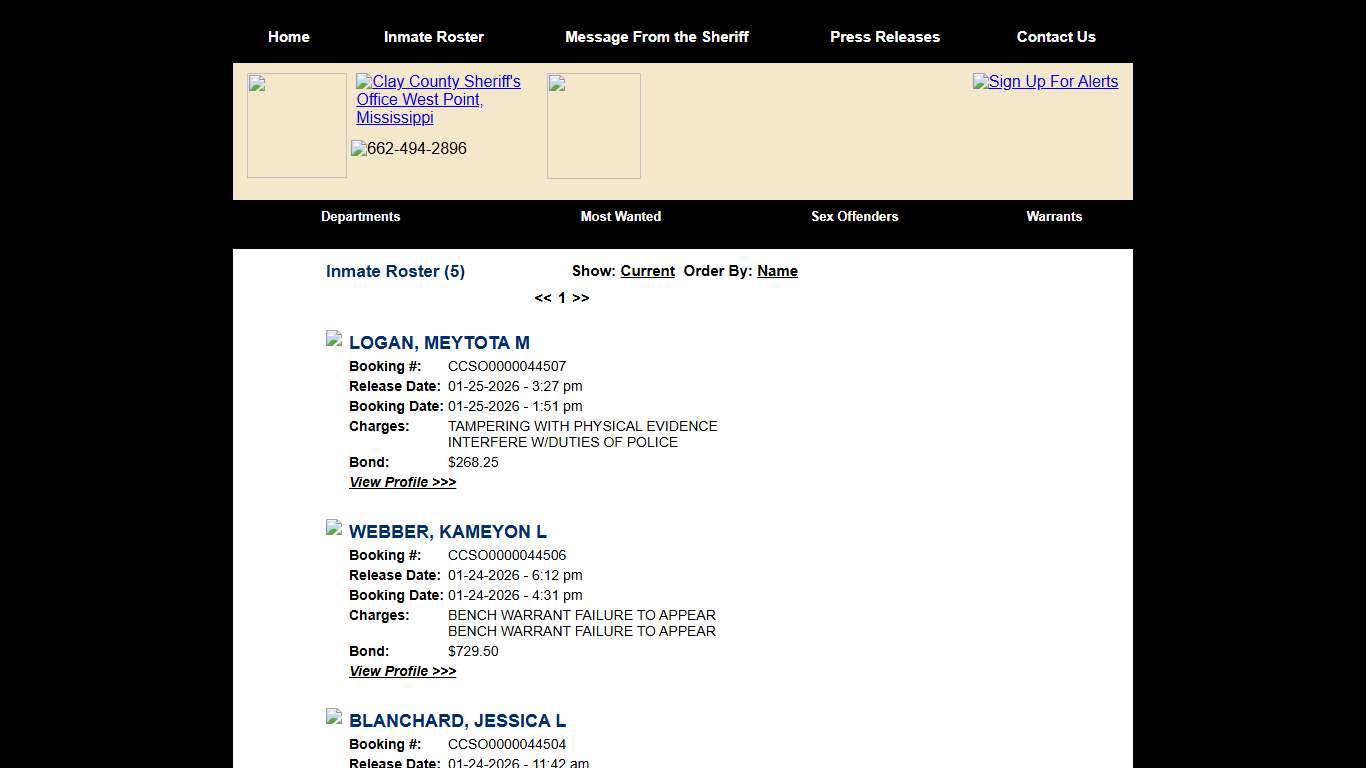Viewport: 1366px width, 768px height.
Task: Click the image placeholder beside the logo link
Action: point(593,125)
